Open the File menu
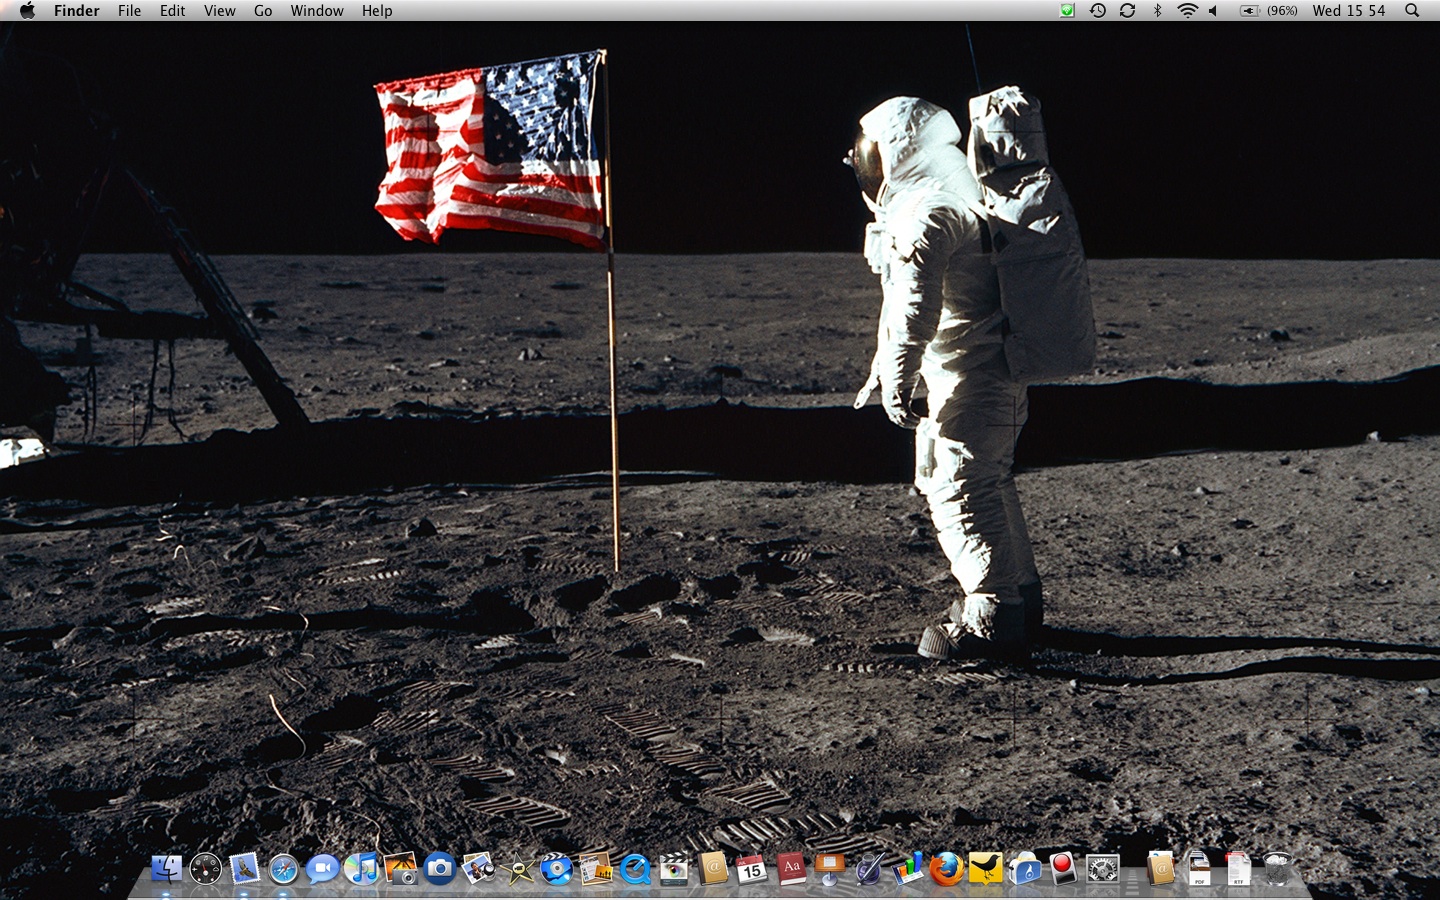This screenshot has height=900, width=1440. 129,11
